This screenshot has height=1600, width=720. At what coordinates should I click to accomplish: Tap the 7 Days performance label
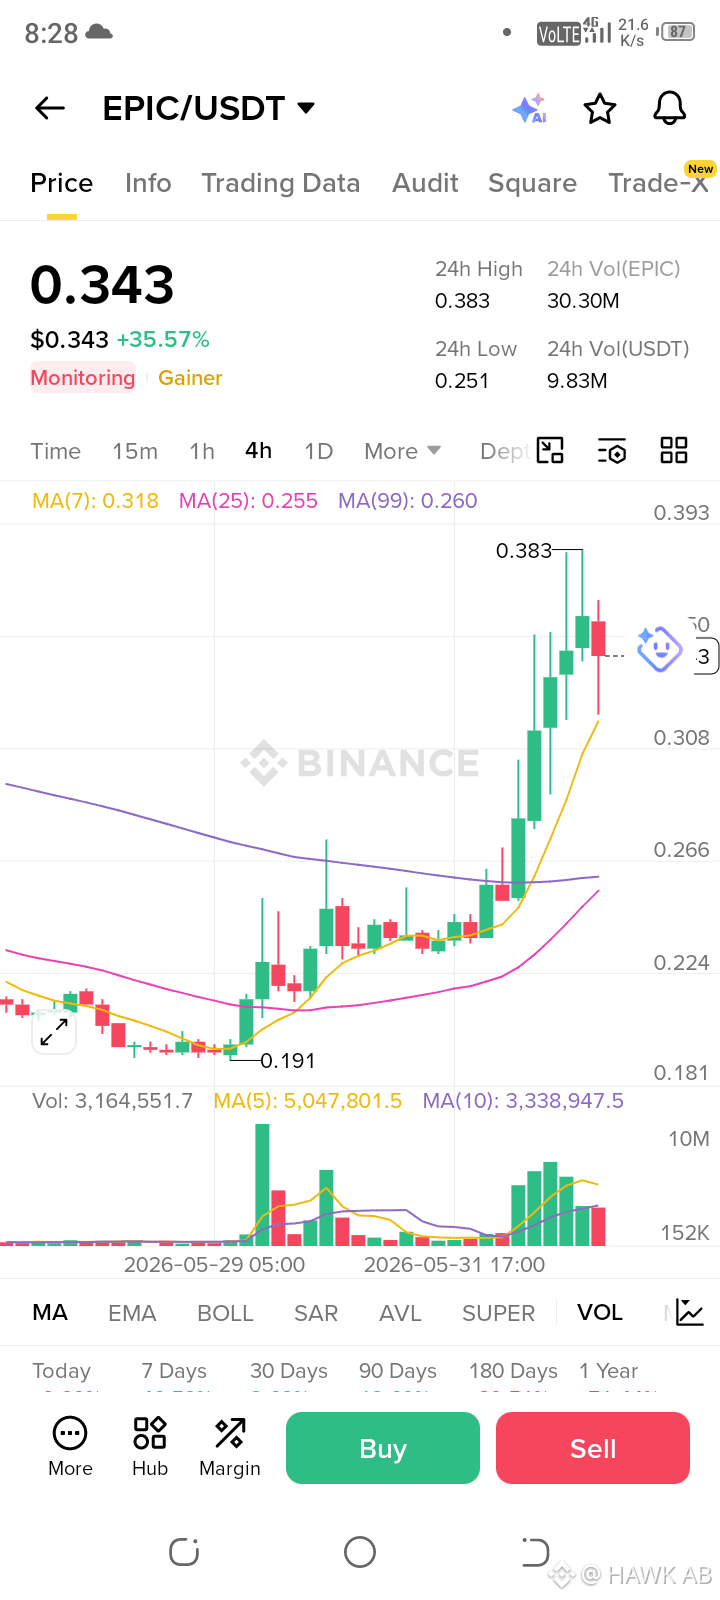click(x=174, y=1371)
